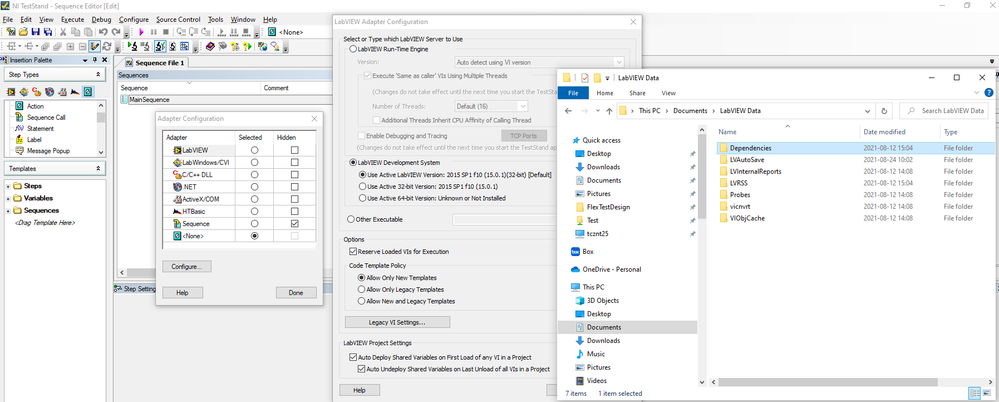Open the Dependencies folder in Explorer
Viewport: 999px width, 402px height.
point(751,148)
